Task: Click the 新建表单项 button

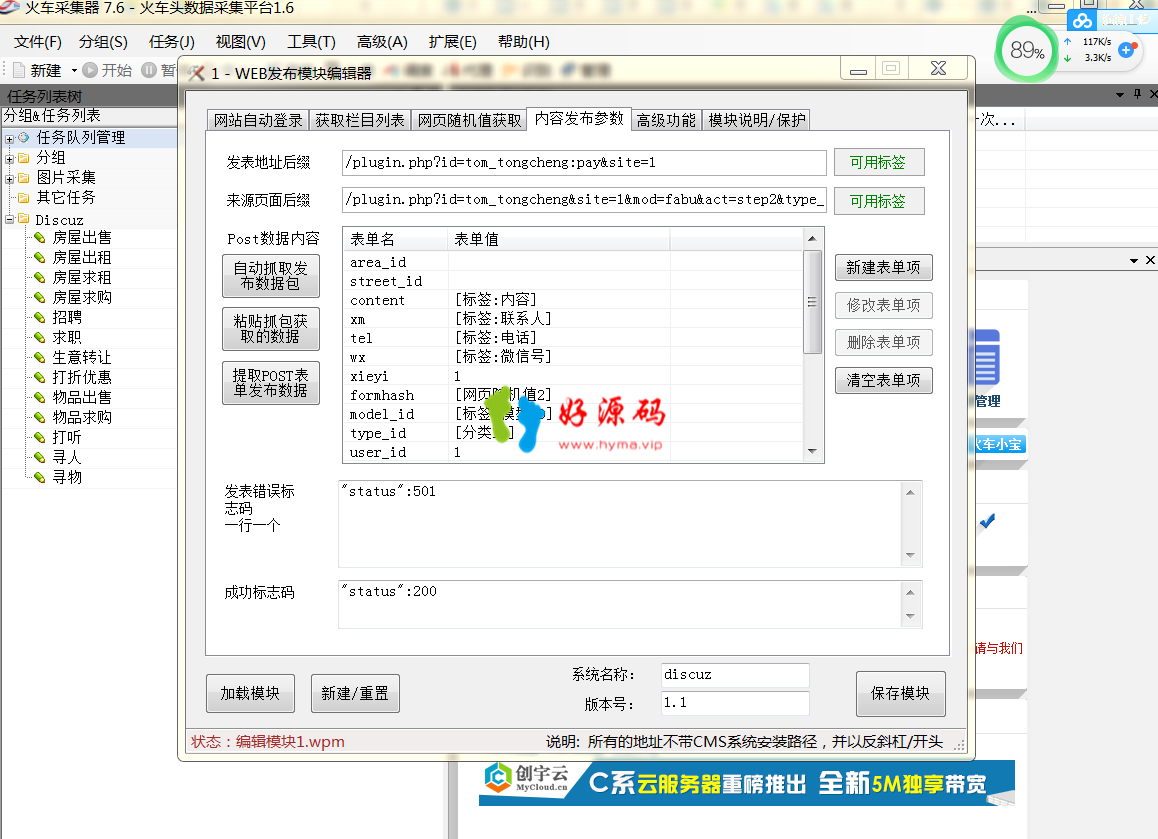Action: 884,267
